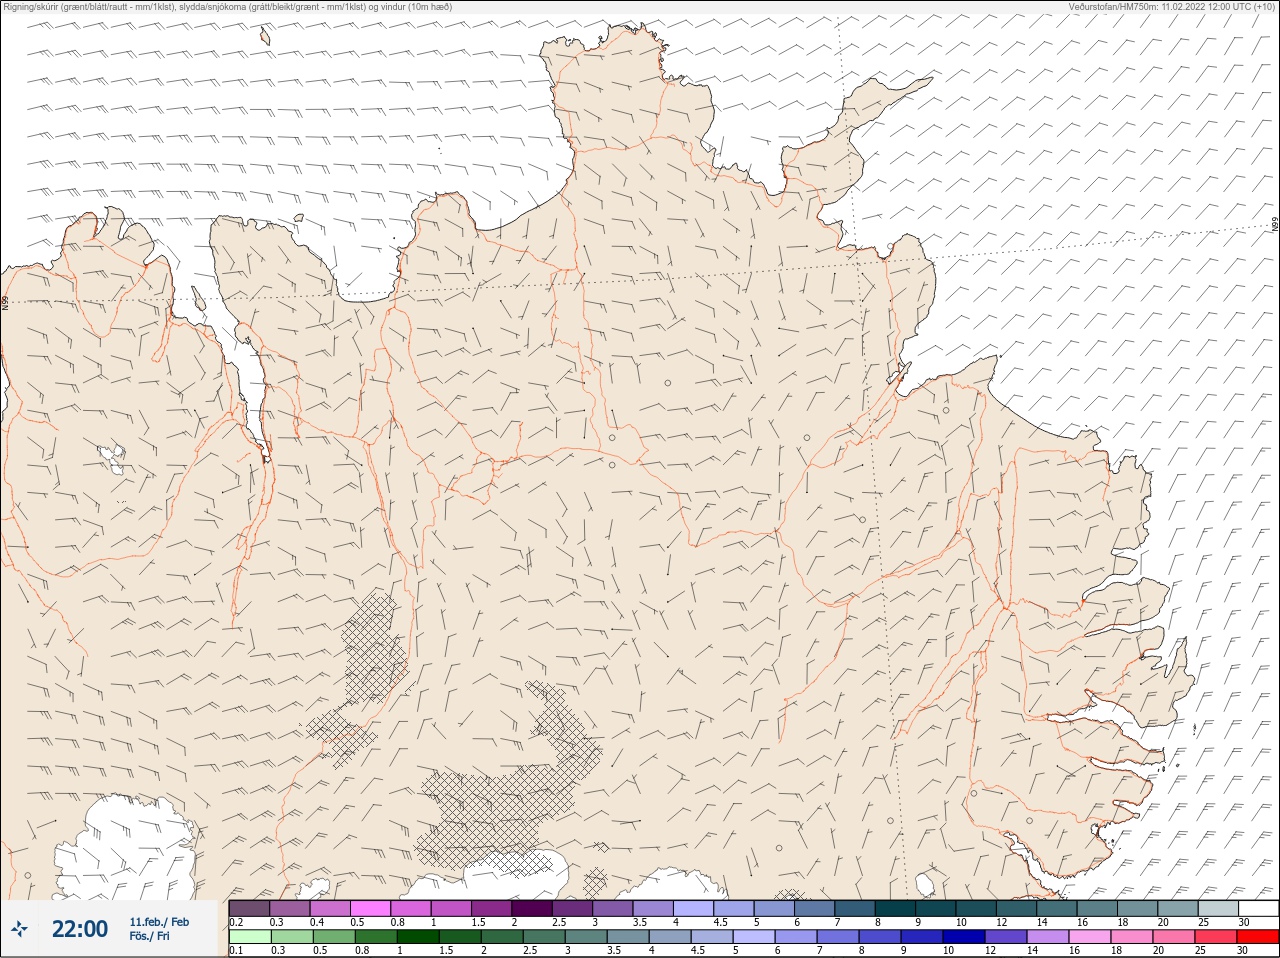Click the weekday label 'Fös./ Fri'

click(149, 936)
